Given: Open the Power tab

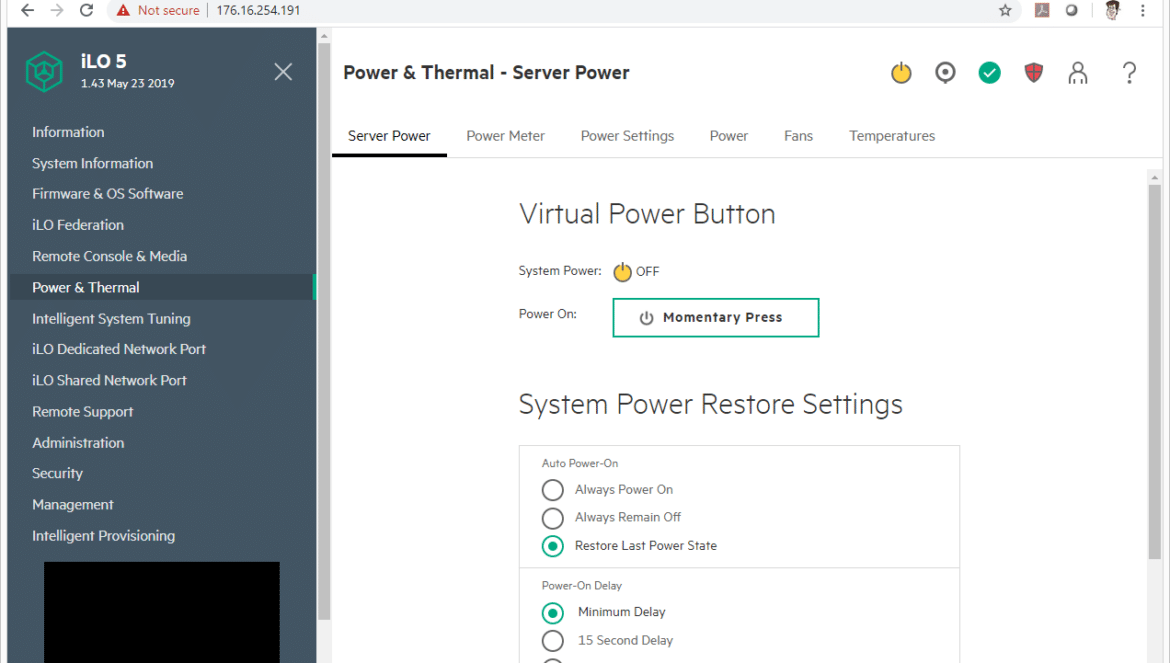Looking at the screenshot, I should (728, 136).
